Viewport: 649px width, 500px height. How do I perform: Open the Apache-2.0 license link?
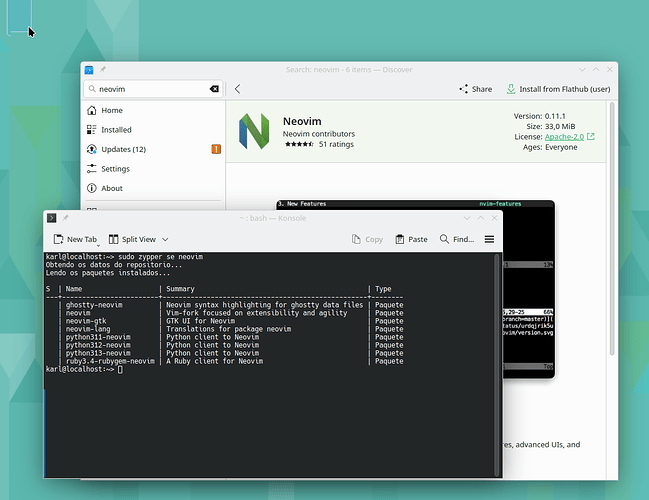[564, 137]
